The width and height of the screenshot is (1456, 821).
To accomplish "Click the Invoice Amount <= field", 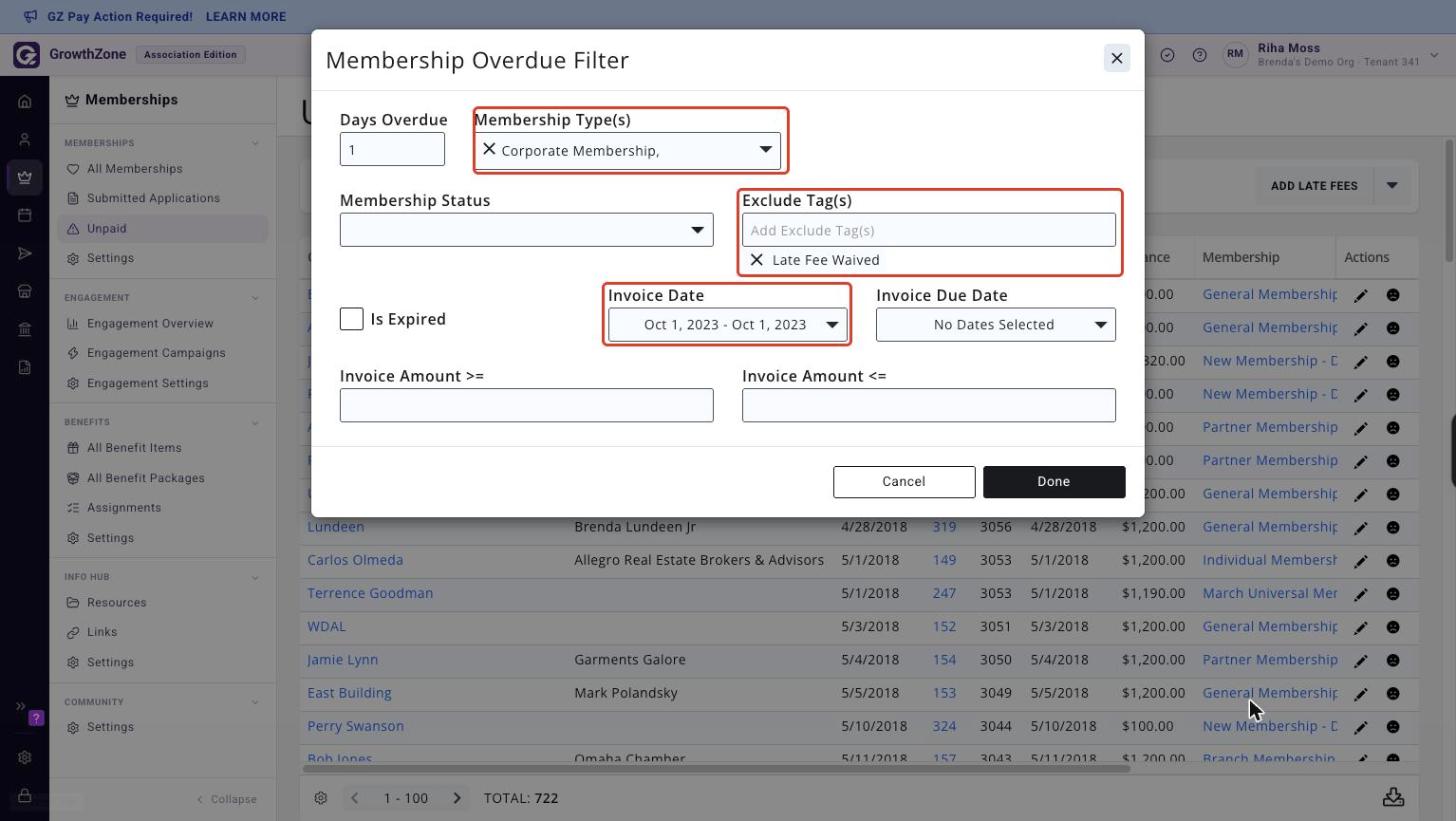I will point(929,405).
